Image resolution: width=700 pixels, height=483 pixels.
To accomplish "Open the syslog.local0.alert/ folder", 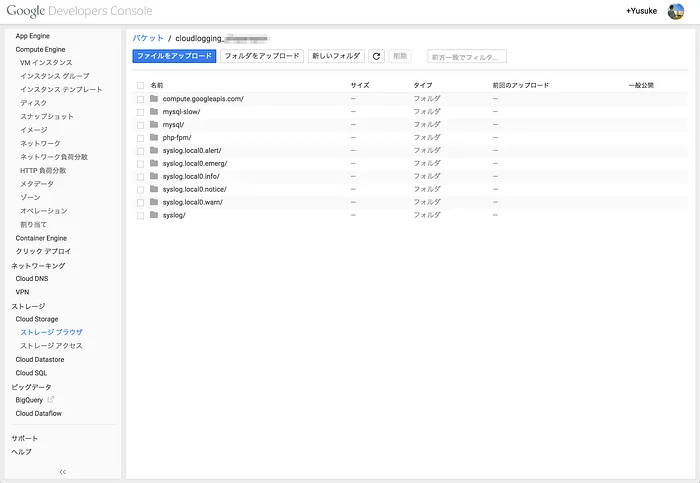I will coord(192,150).
